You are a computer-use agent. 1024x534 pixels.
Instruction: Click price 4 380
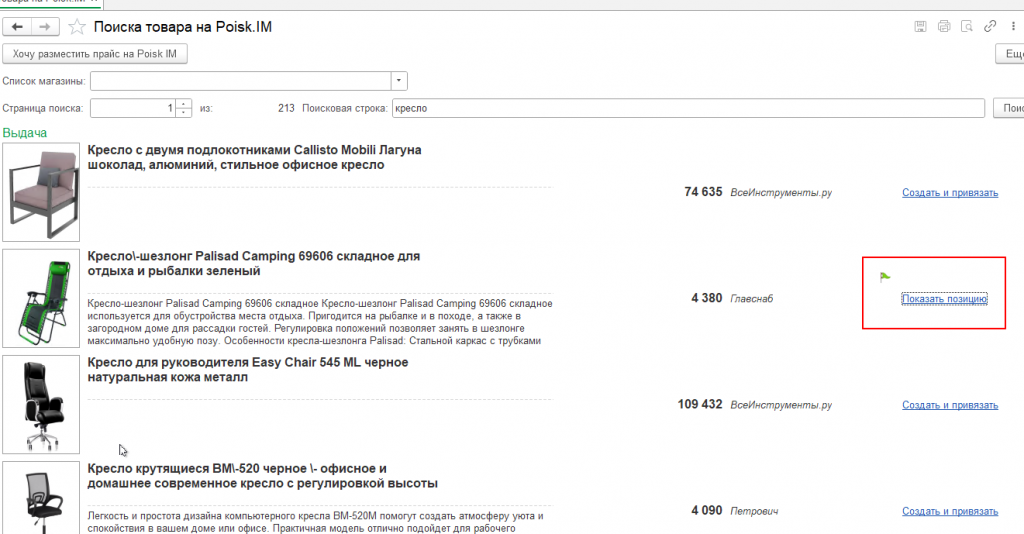pyautogui.click(x=707, y=298)
